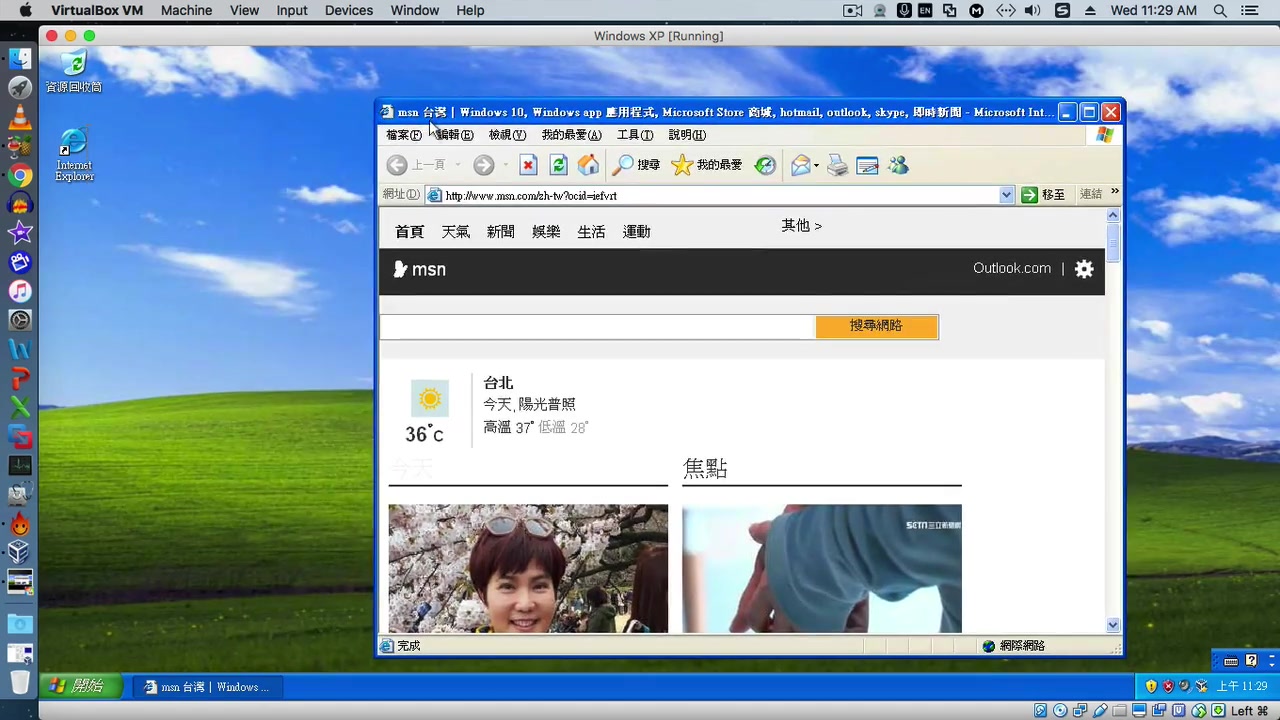The image size is (1280, 720).
Task: Open the 我的最愛(A) Favorites menu
Action: pyautogui.click(x=572, y=135)
